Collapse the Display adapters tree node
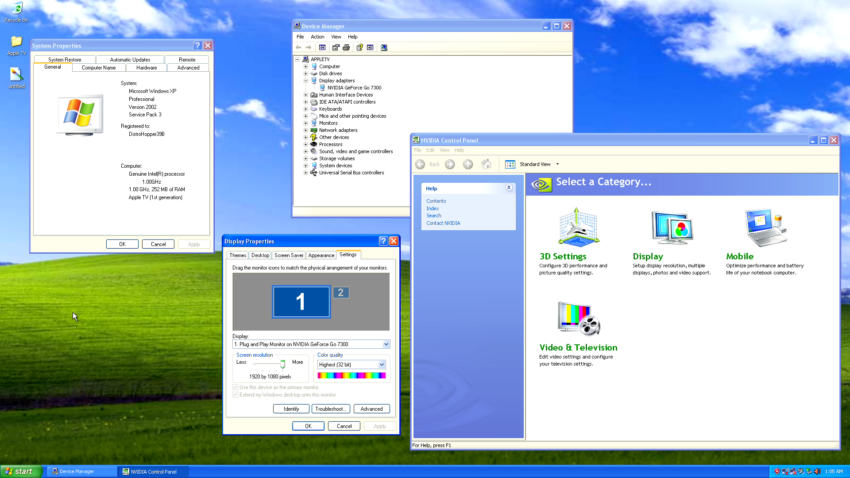Image resolution: width=850 pixels, height=478 pixels. tap(306, 81)
